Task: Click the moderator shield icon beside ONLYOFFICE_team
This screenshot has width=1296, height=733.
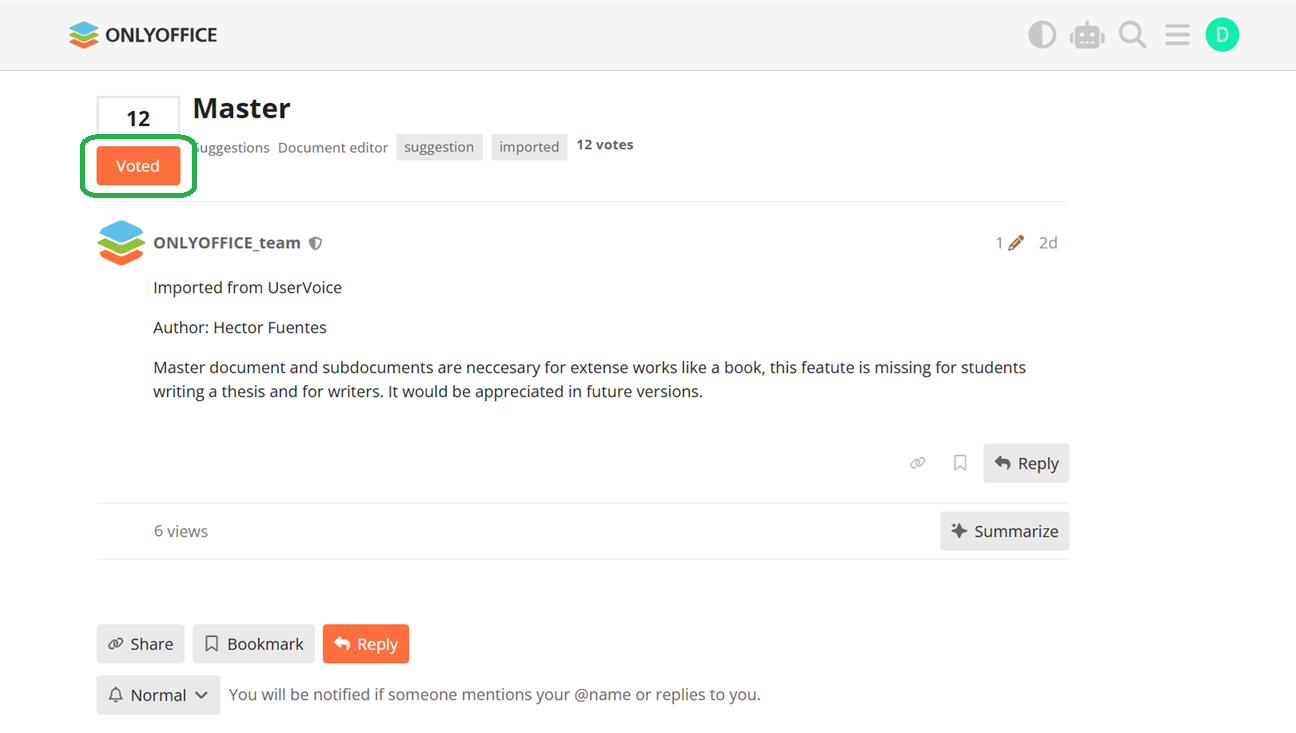Action: pyautogui.click(x=316, y=243)
